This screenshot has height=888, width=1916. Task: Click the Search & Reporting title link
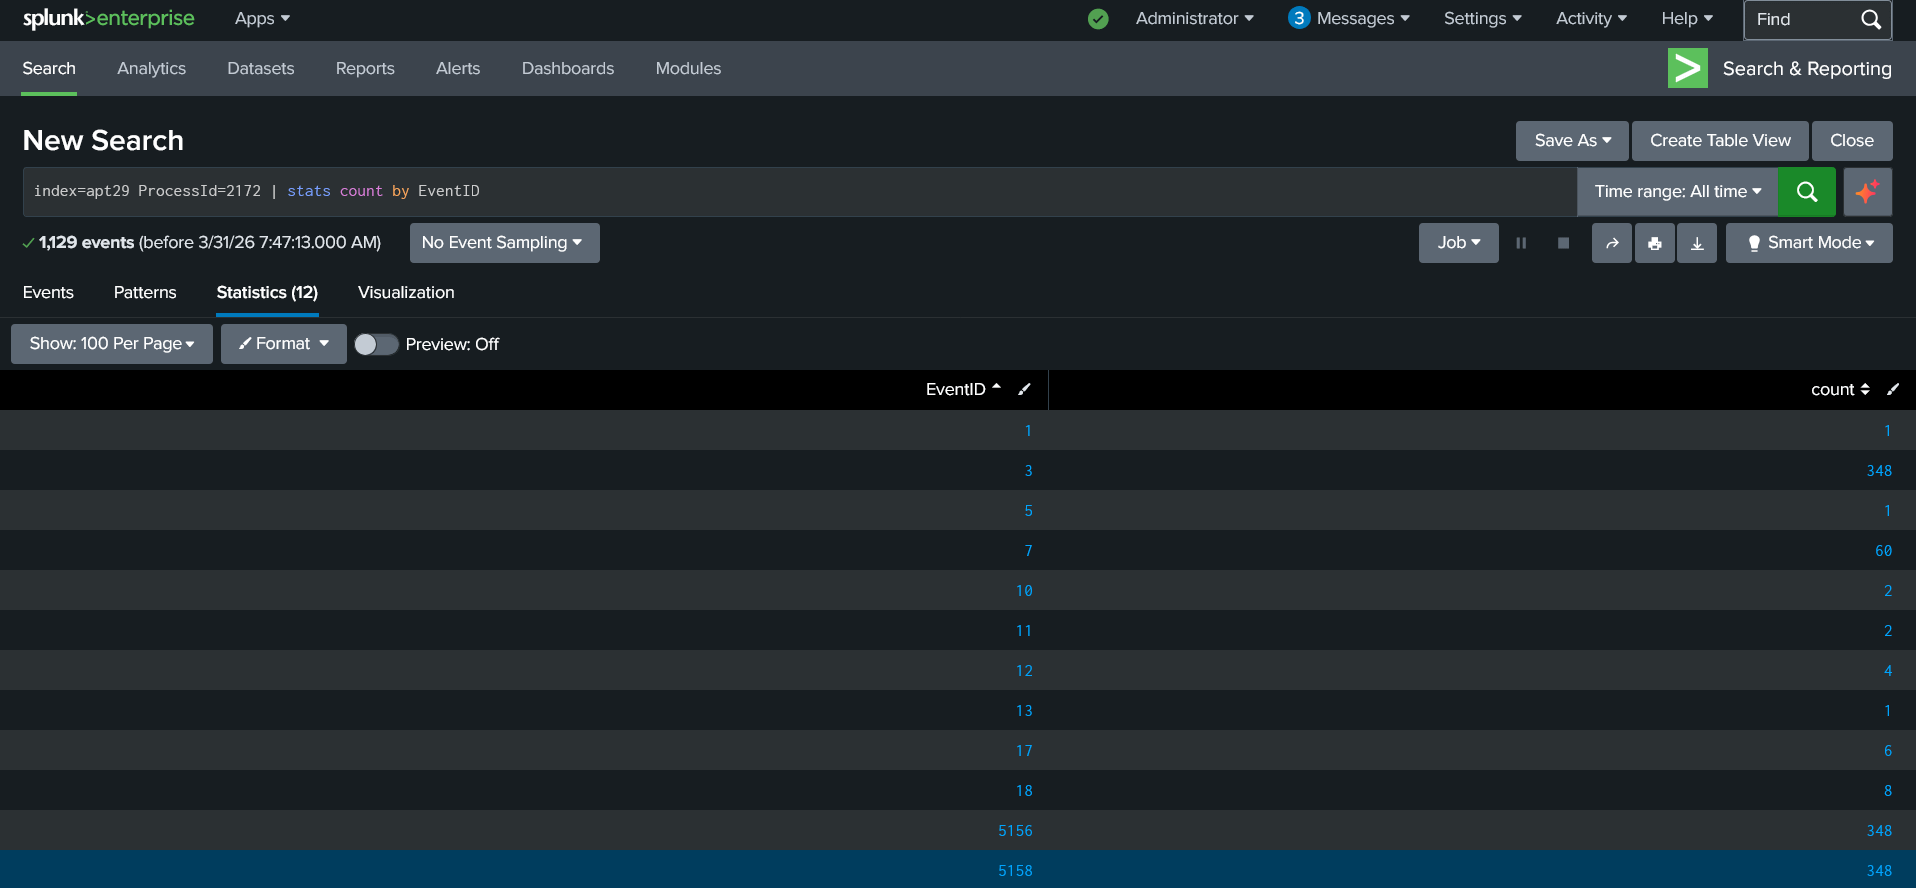click(x=1807, y=68)
